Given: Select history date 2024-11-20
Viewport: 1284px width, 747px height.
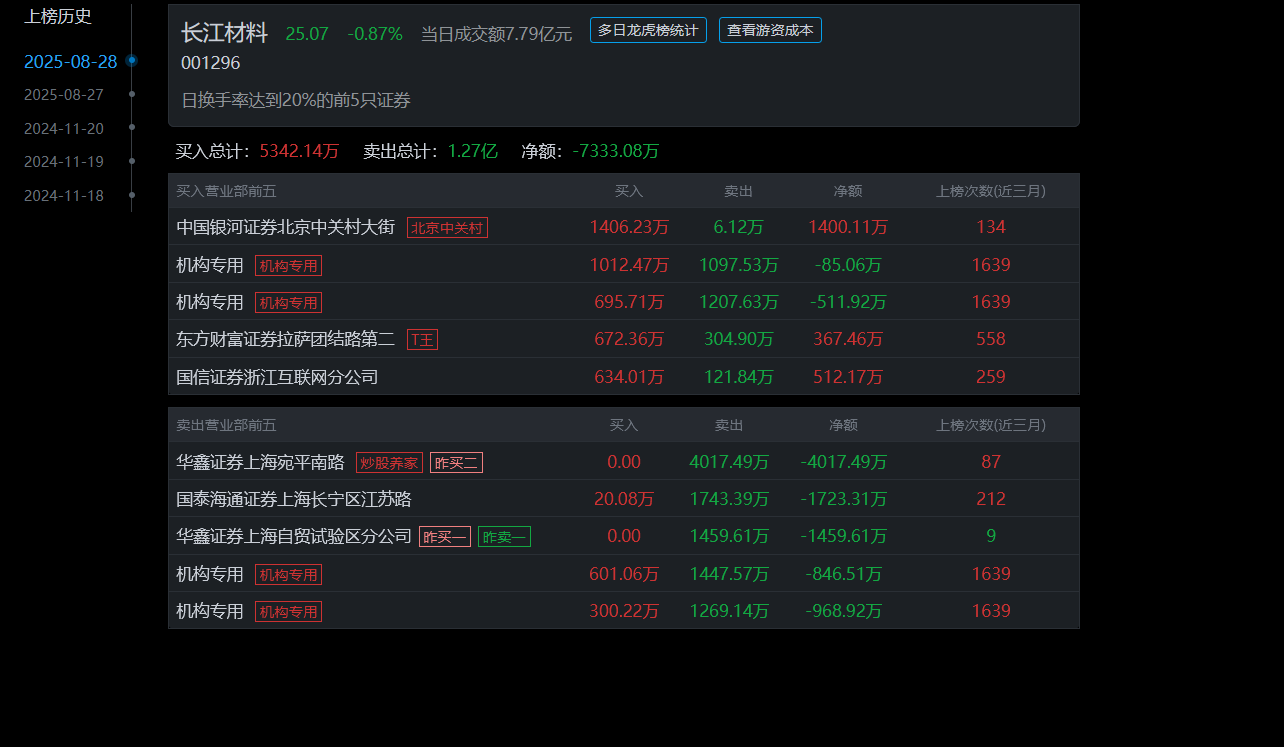Looking at the screenshot, I should (64, 129).
